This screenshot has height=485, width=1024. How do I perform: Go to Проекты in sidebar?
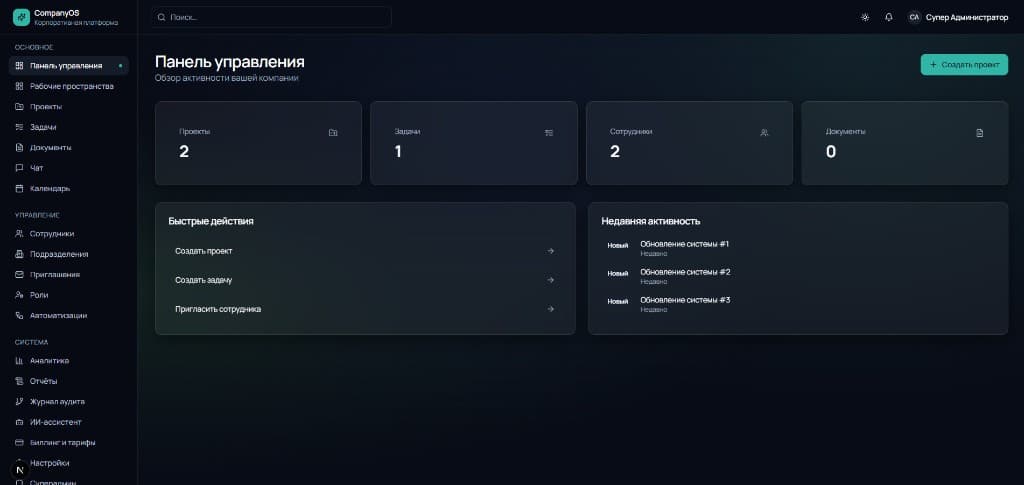coord(69,106)
